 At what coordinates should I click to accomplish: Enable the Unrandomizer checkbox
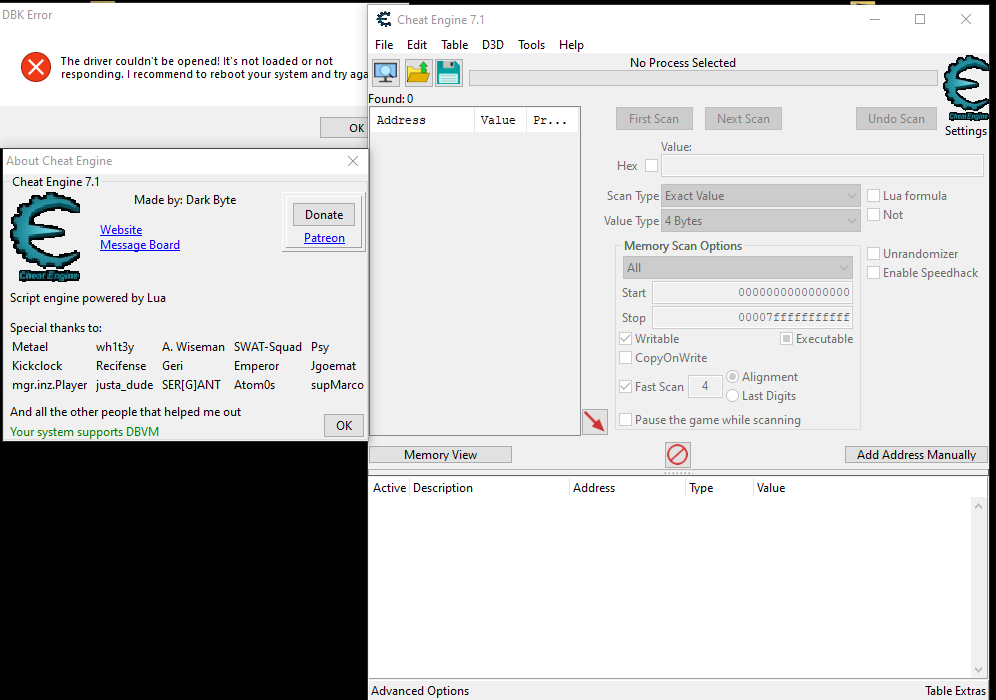click(x=873, y=253)
